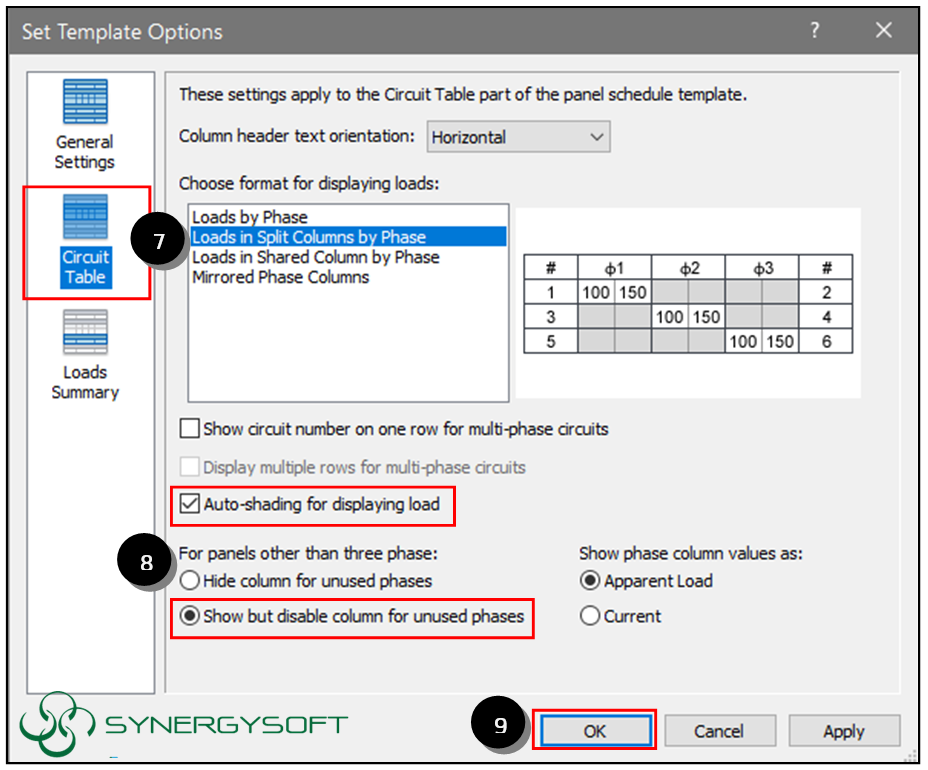This screenshot has width=928, height=770.
Task: Choose hide column for unused phases
Action: coord(190,581)
